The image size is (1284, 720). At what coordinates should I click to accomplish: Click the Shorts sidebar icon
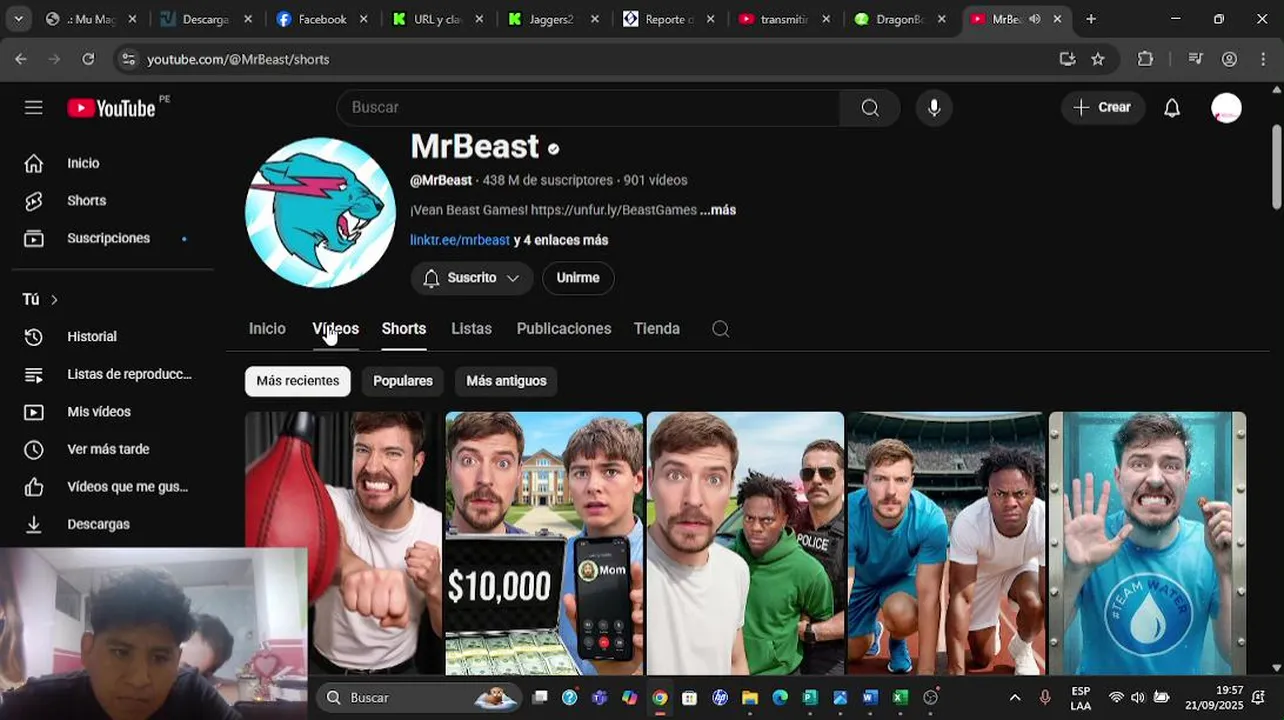click(x=34, y=201)
